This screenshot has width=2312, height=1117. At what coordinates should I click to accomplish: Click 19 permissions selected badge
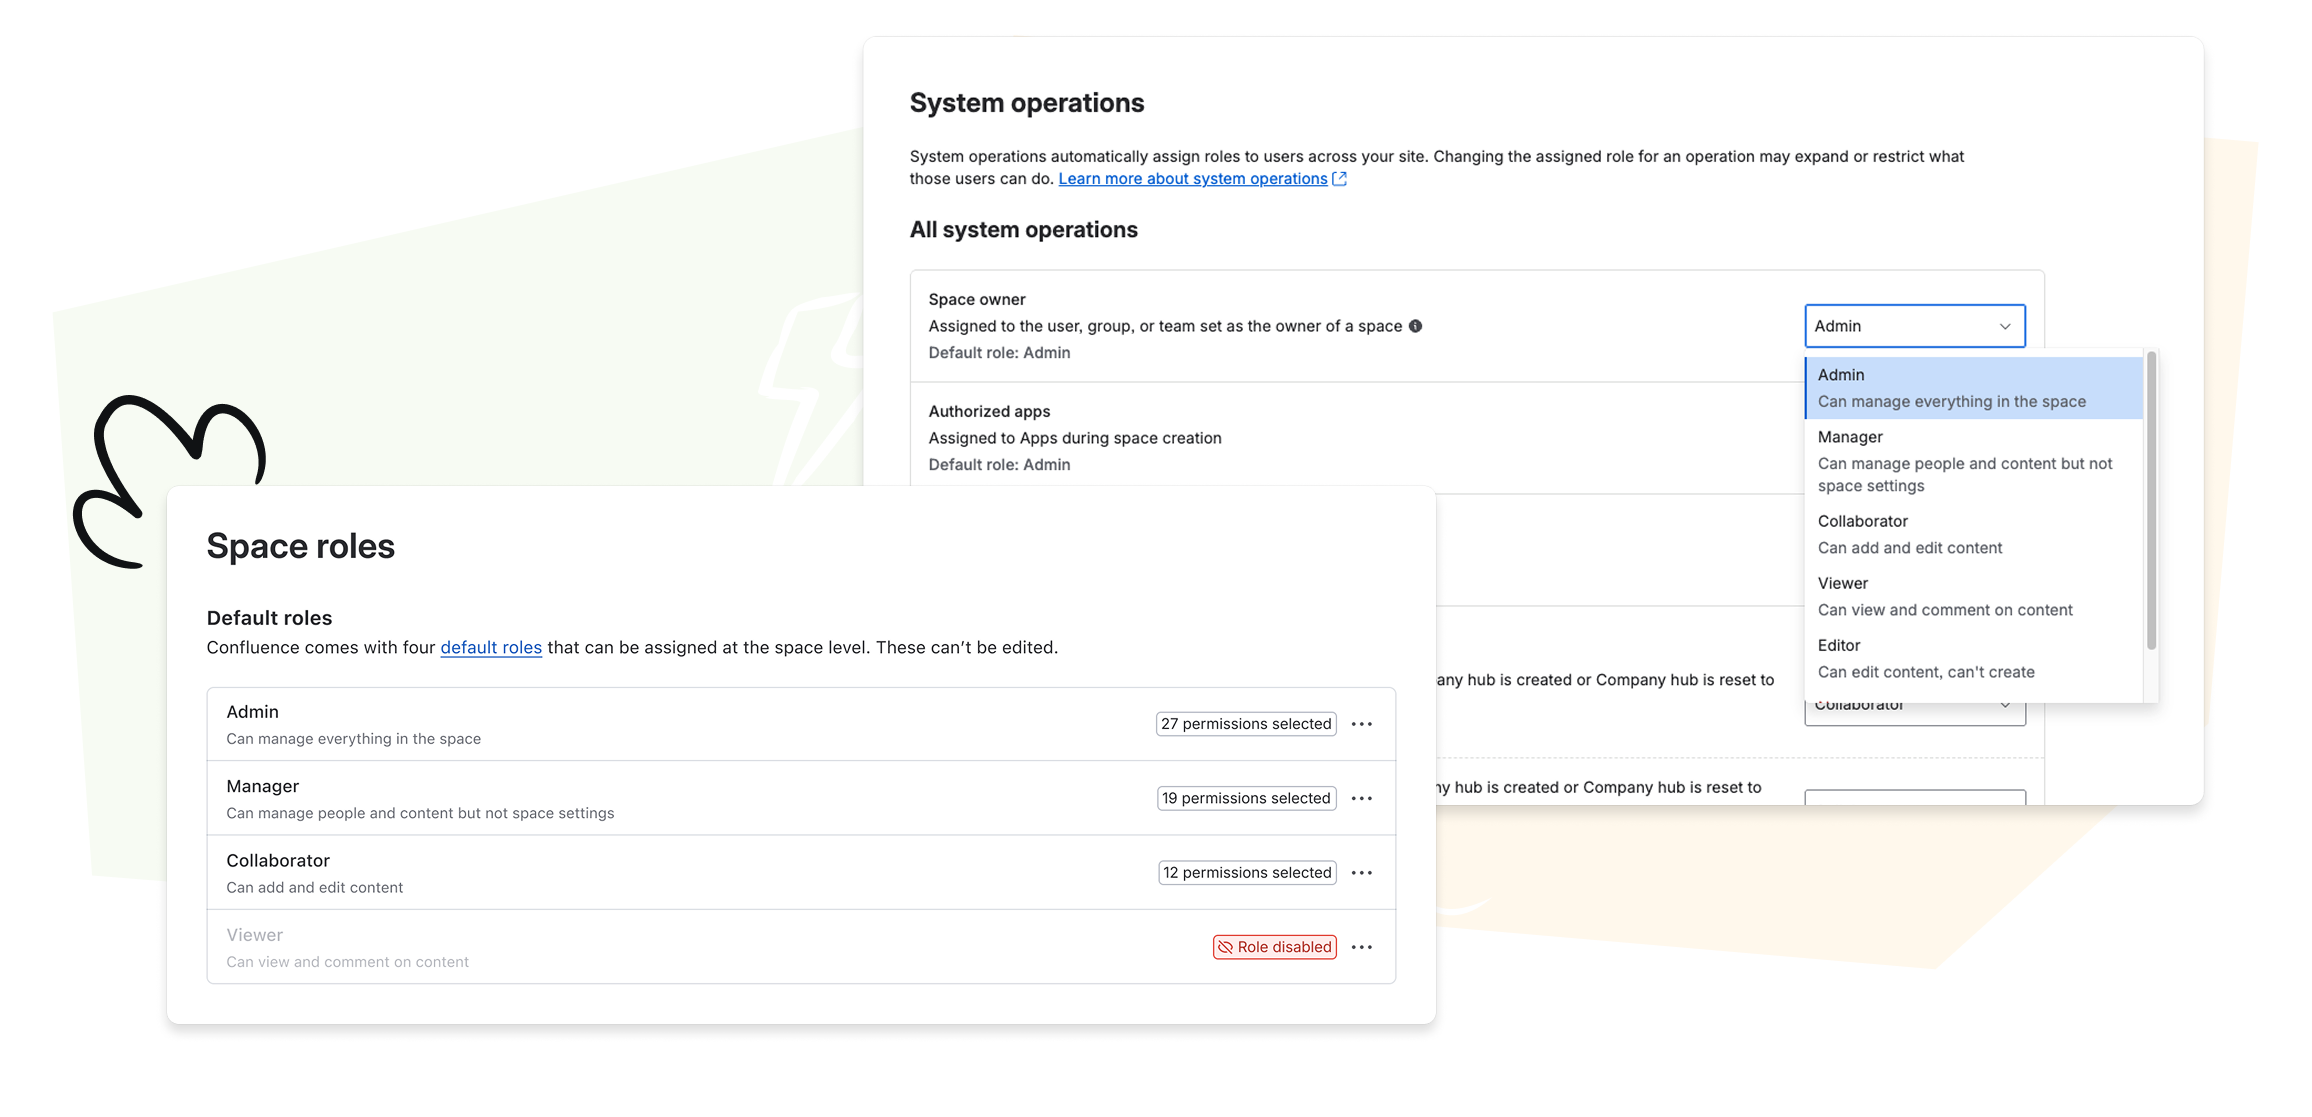1246,798
